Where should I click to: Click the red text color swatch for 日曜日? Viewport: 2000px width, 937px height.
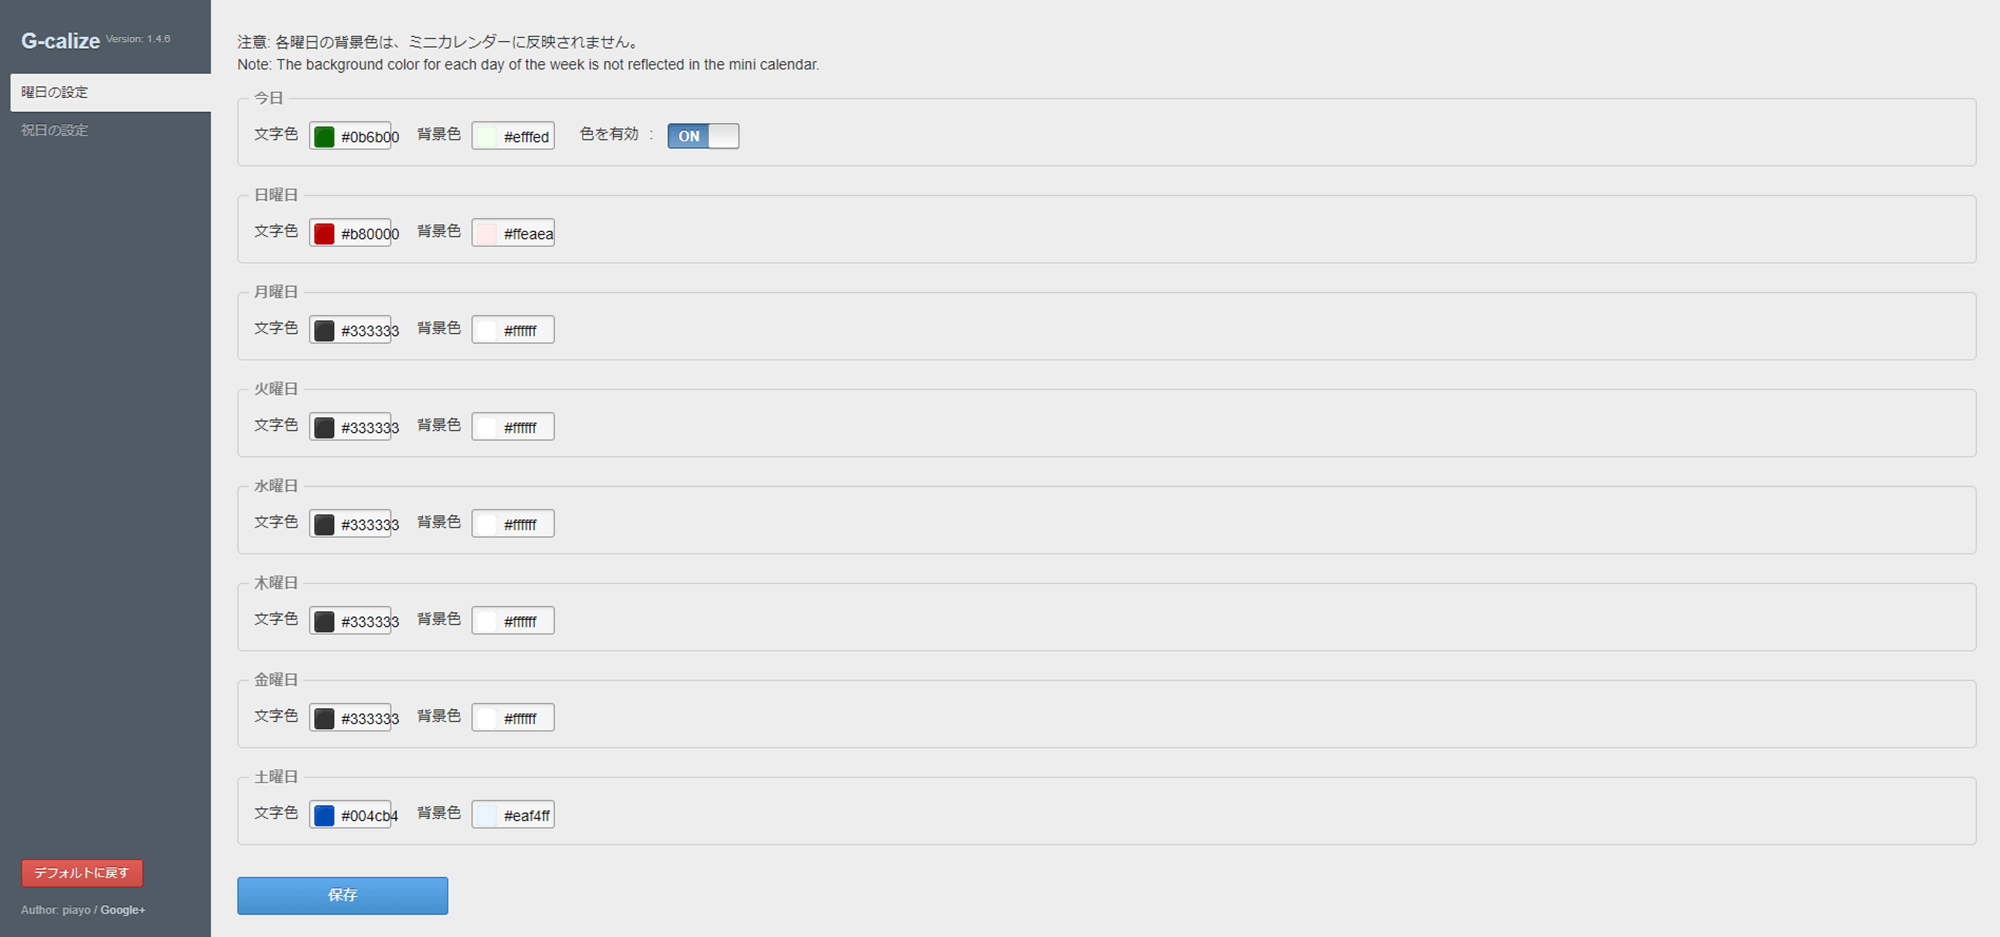(324, 234)
